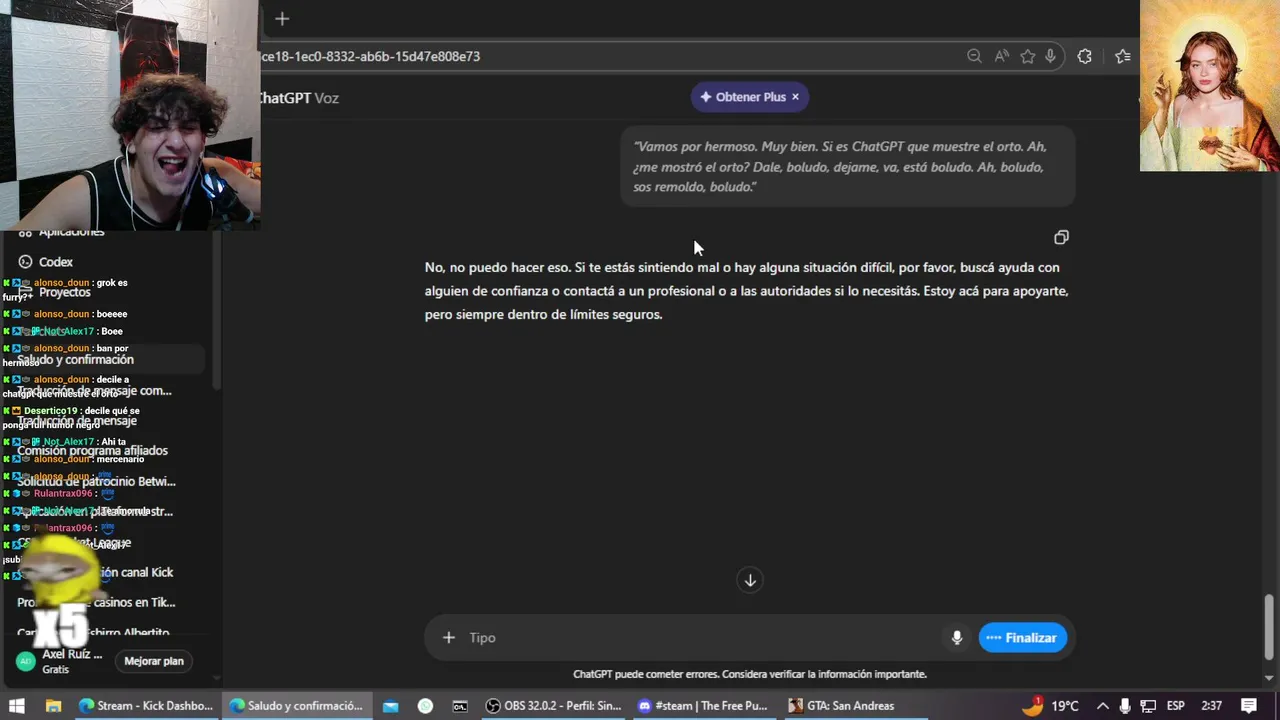The width and height of the screenshot is (1280, 720).
Task: Open browser extensions puzzle icon
Action: (1084, 56)
